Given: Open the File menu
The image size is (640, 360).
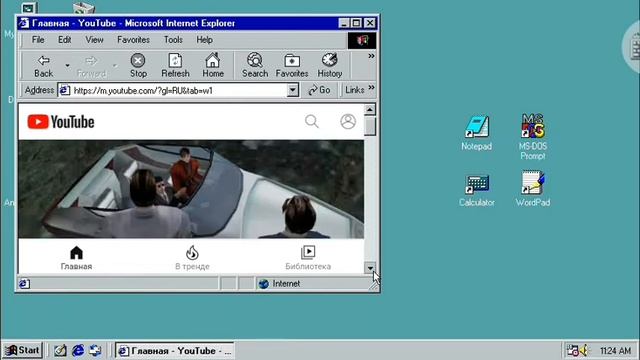Looking at the screenshot, I should [x=38, y=40].
